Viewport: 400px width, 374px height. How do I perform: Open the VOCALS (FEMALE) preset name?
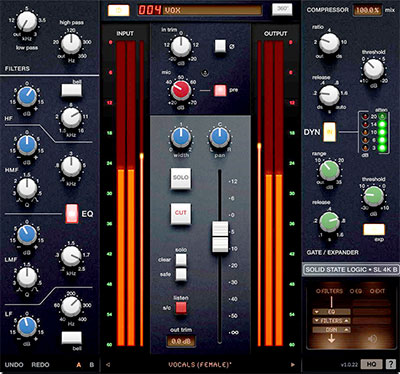pos(200,365)
